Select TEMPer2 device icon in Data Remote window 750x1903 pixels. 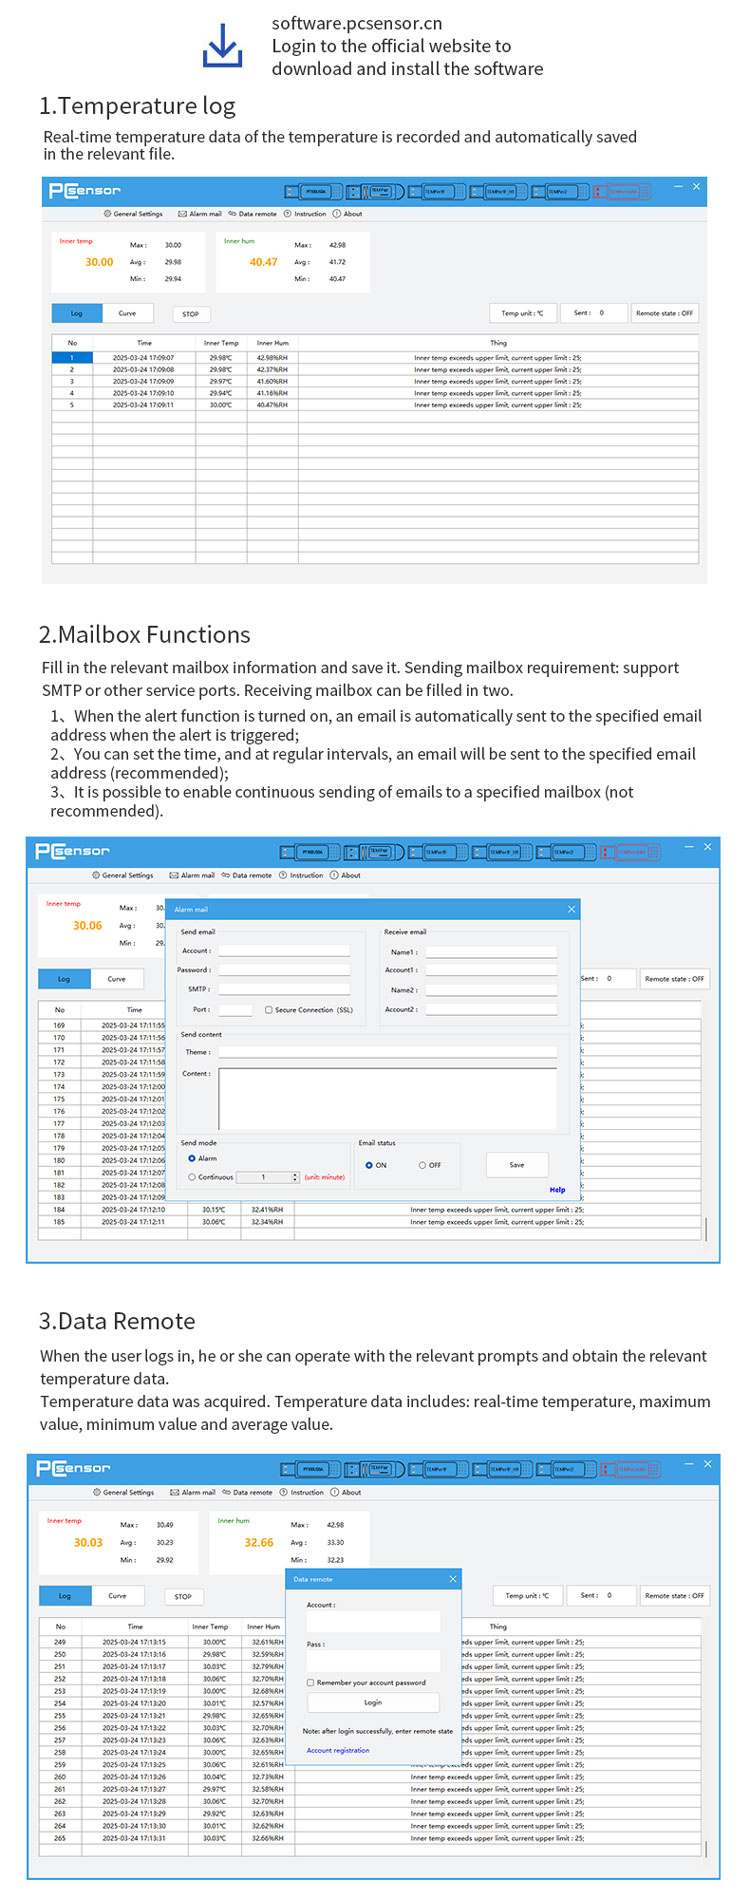click(x=566, y=1469)
